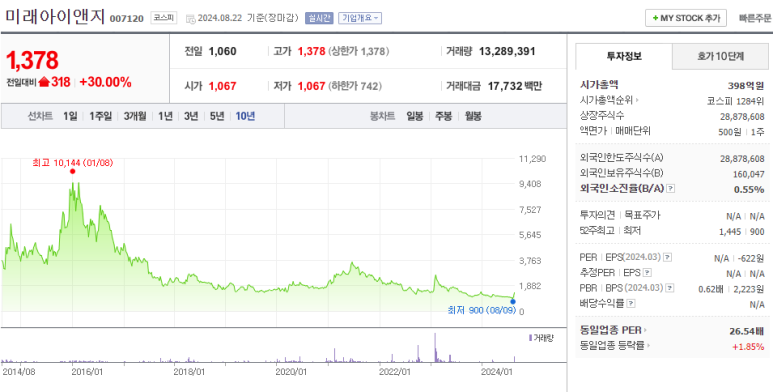Select the 1일 line chart range

tap(70, 117)
